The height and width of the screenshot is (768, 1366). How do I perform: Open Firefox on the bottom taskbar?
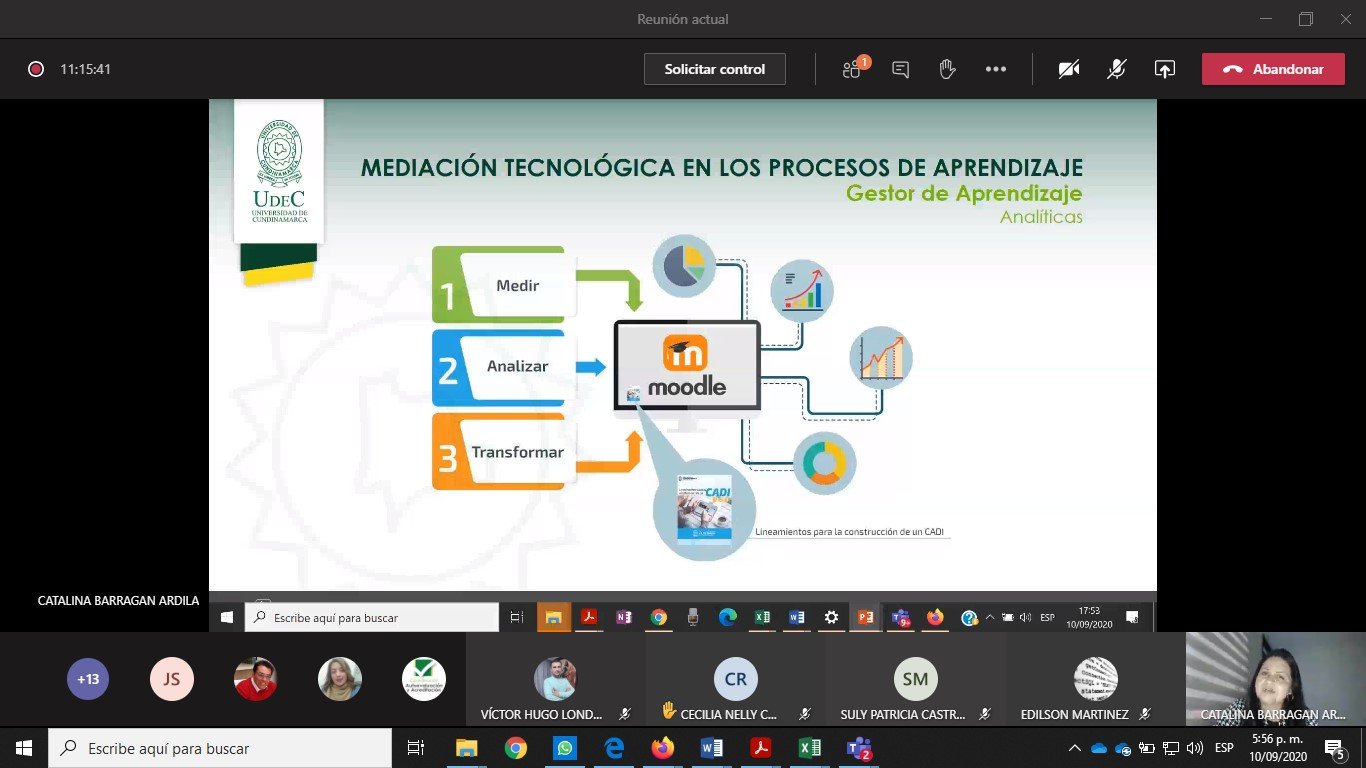[663, 748]
